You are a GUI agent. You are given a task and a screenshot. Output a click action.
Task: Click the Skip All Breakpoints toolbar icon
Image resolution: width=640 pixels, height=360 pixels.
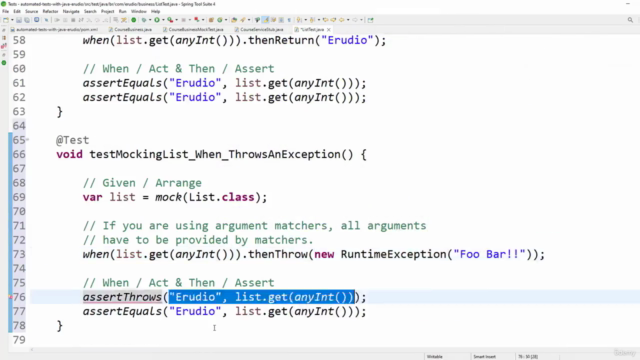[46, 20]
